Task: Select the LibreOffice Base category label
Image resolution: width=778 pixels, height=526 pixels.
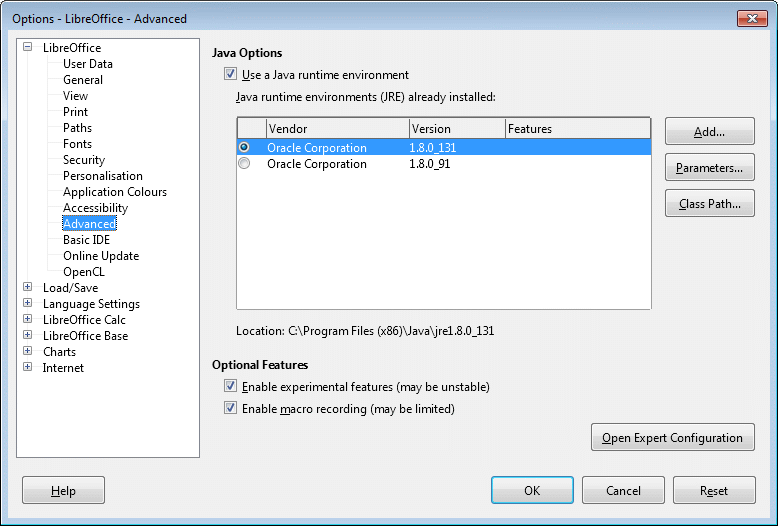Action: point(85,336)
